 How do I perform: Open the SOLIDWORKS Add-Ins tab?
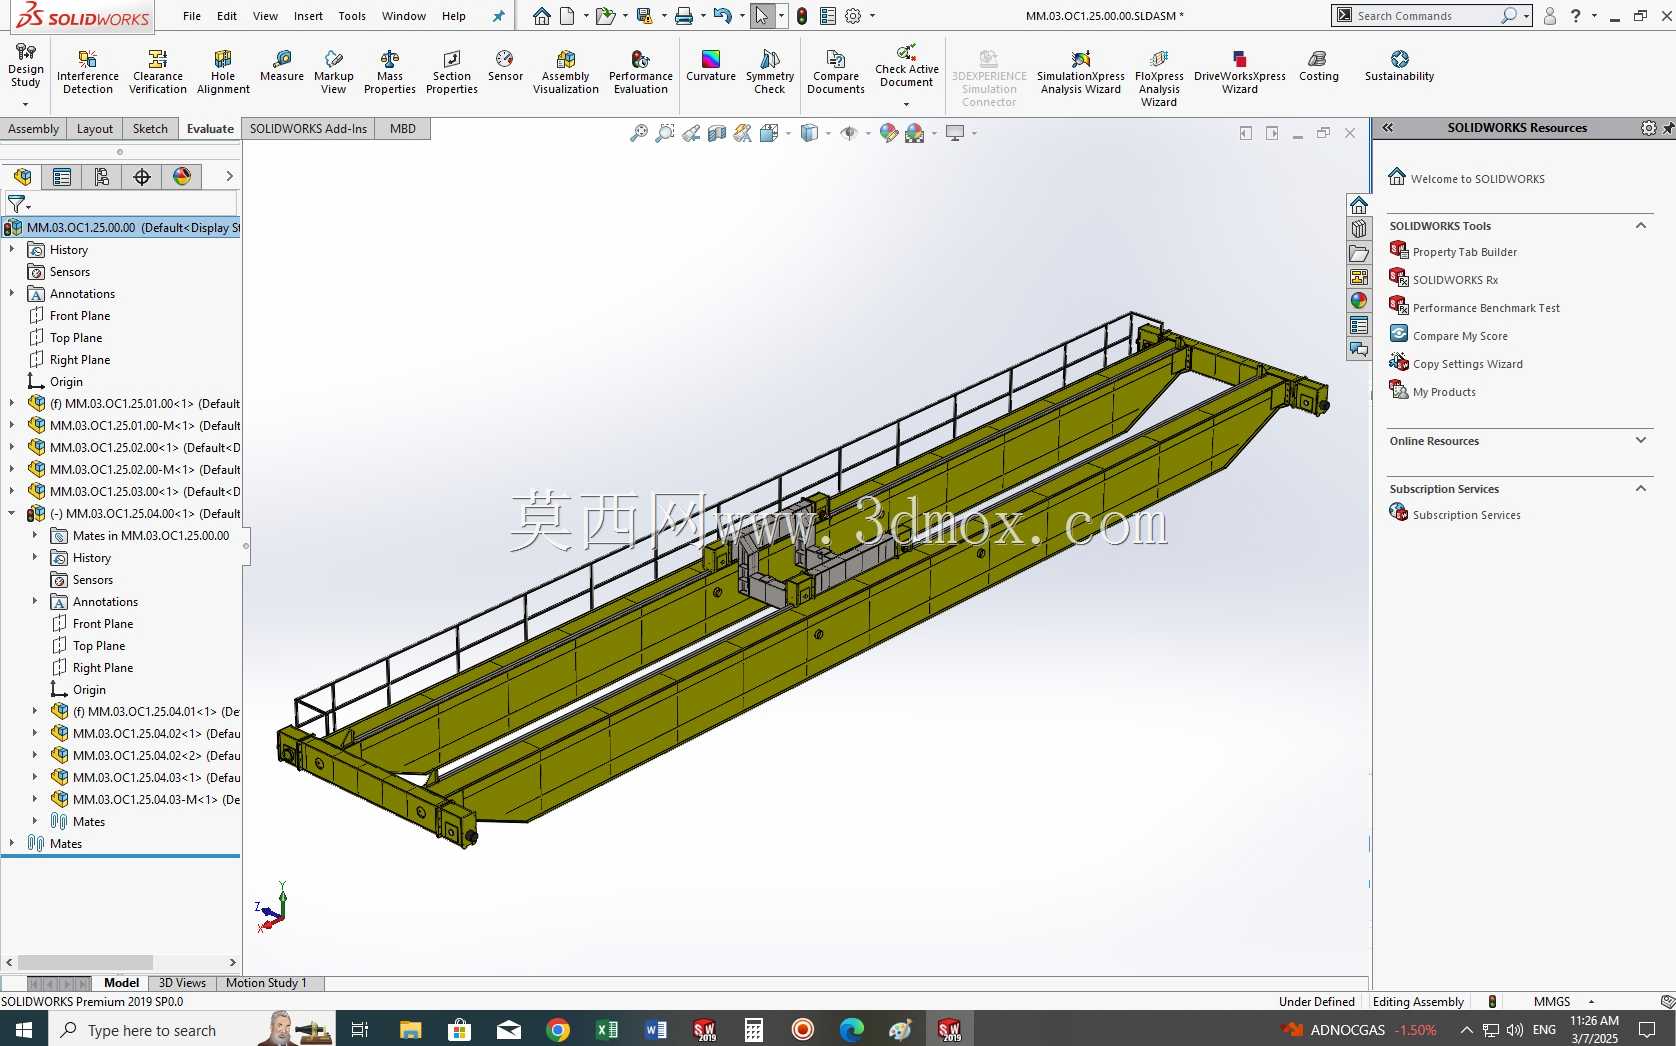click(308, 129)
